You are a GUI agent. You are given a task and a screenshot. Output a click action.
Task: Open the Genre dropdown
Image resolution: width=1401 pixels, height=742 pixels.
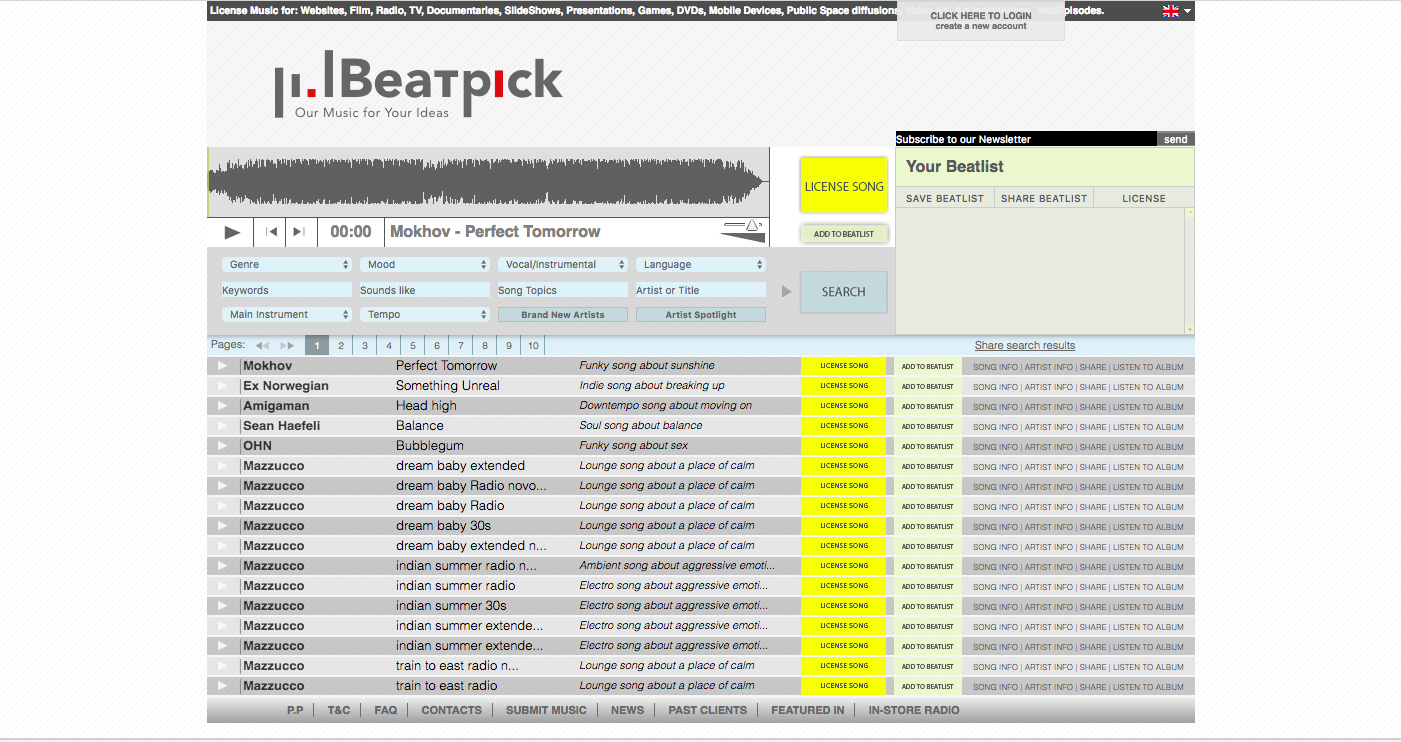click(286, 265)
